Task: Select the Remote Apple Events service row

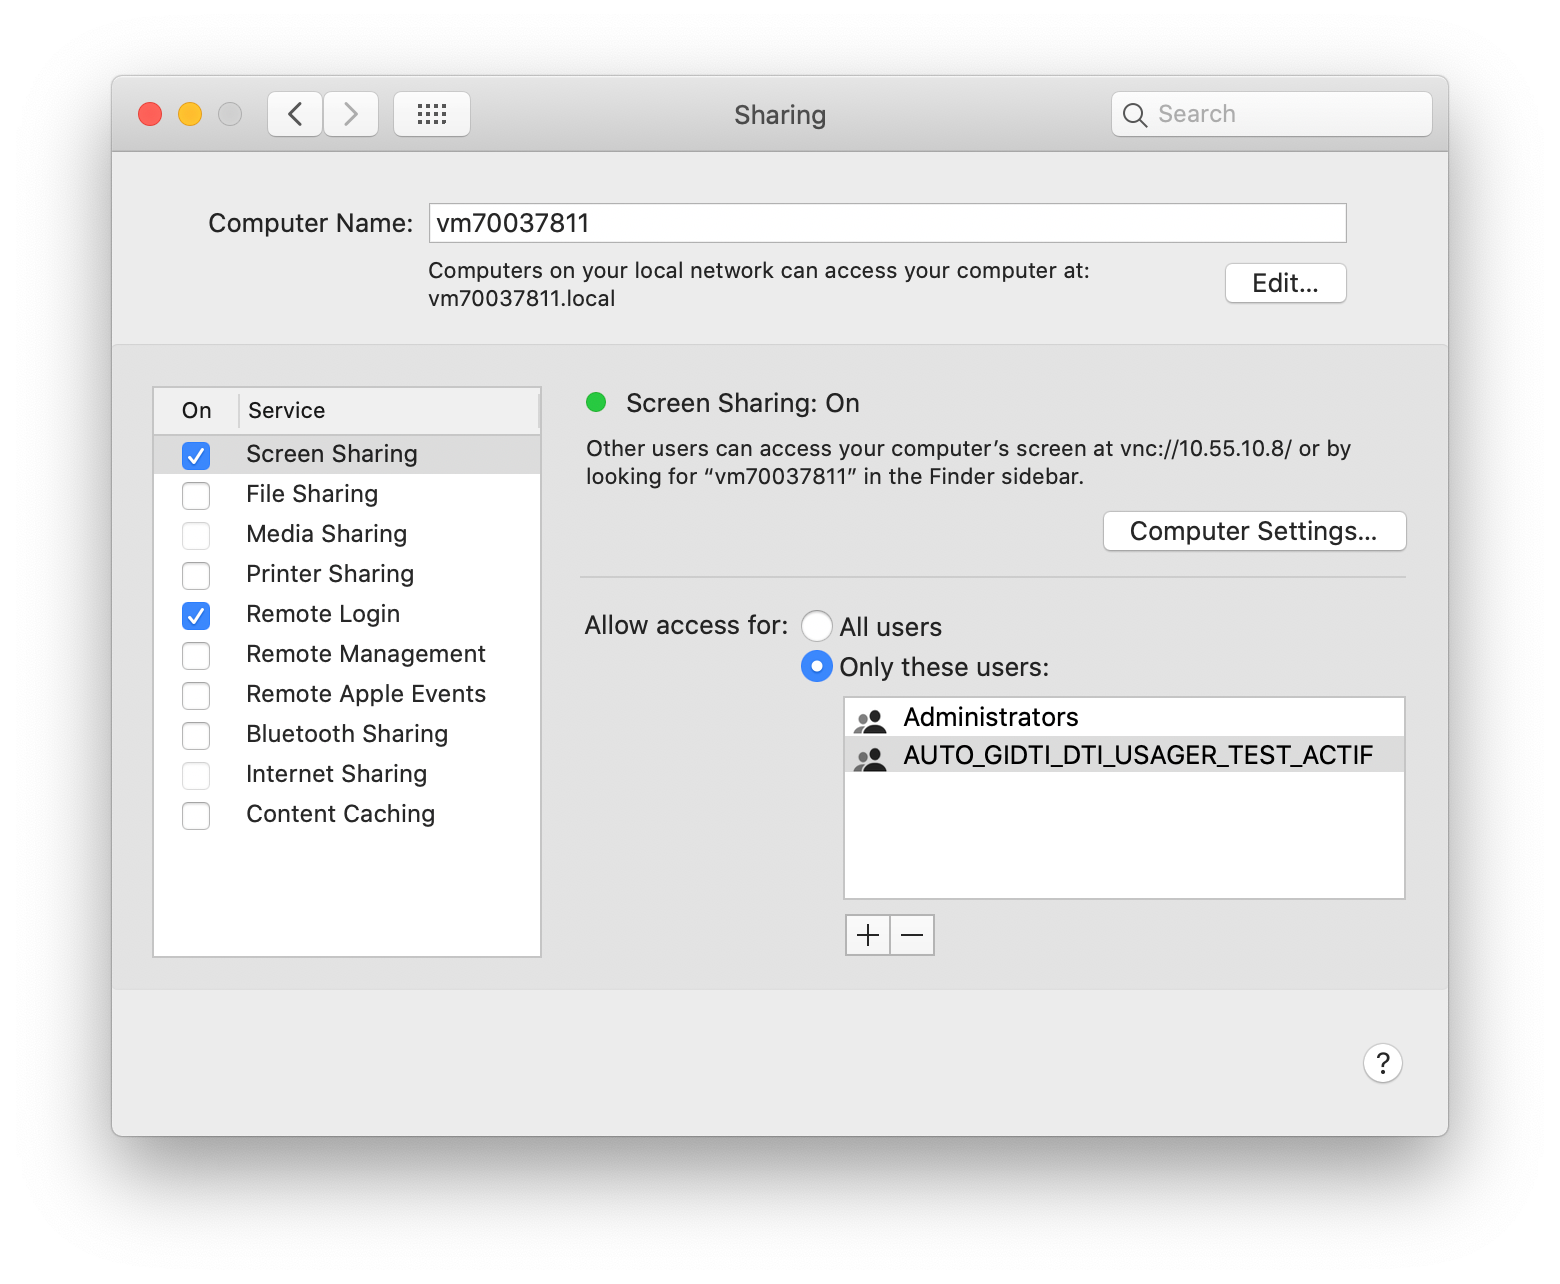Action: [347, 694]
